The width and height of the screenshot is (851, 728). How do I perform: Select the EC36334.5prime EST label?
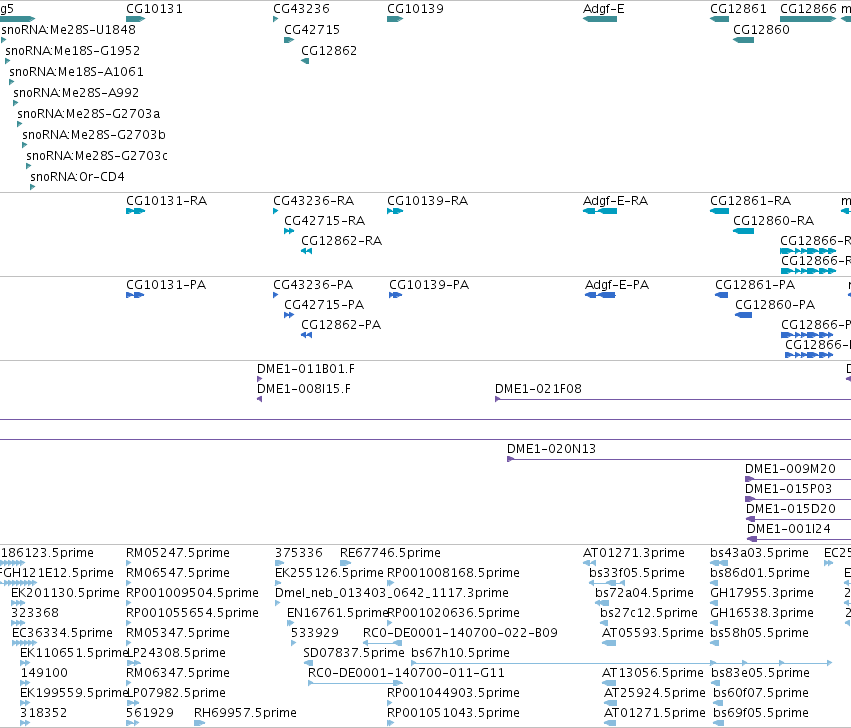pos(62,634)
